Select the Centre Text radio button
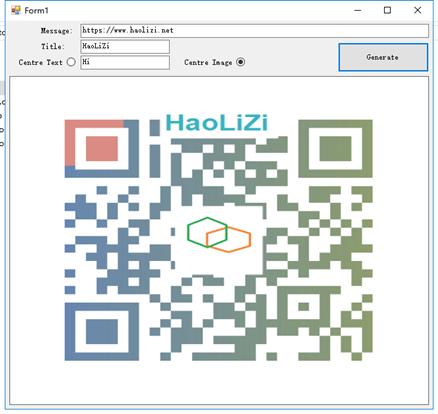The width and height of the screenshot is (438, 414). (71, 62)
